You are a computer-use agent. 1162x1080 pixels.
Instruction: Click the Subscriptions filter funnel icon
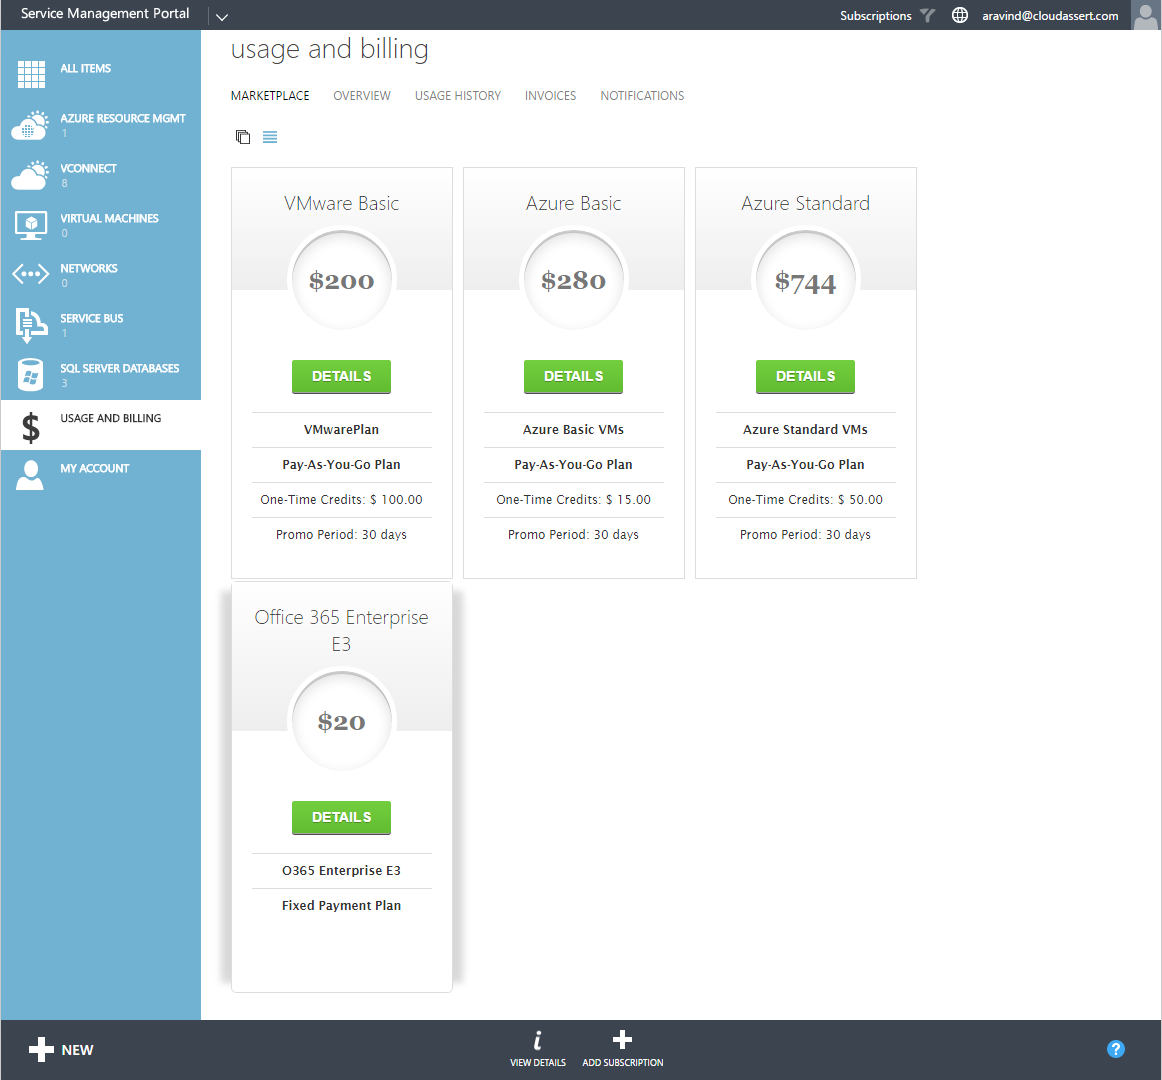(x=928, y=16)
